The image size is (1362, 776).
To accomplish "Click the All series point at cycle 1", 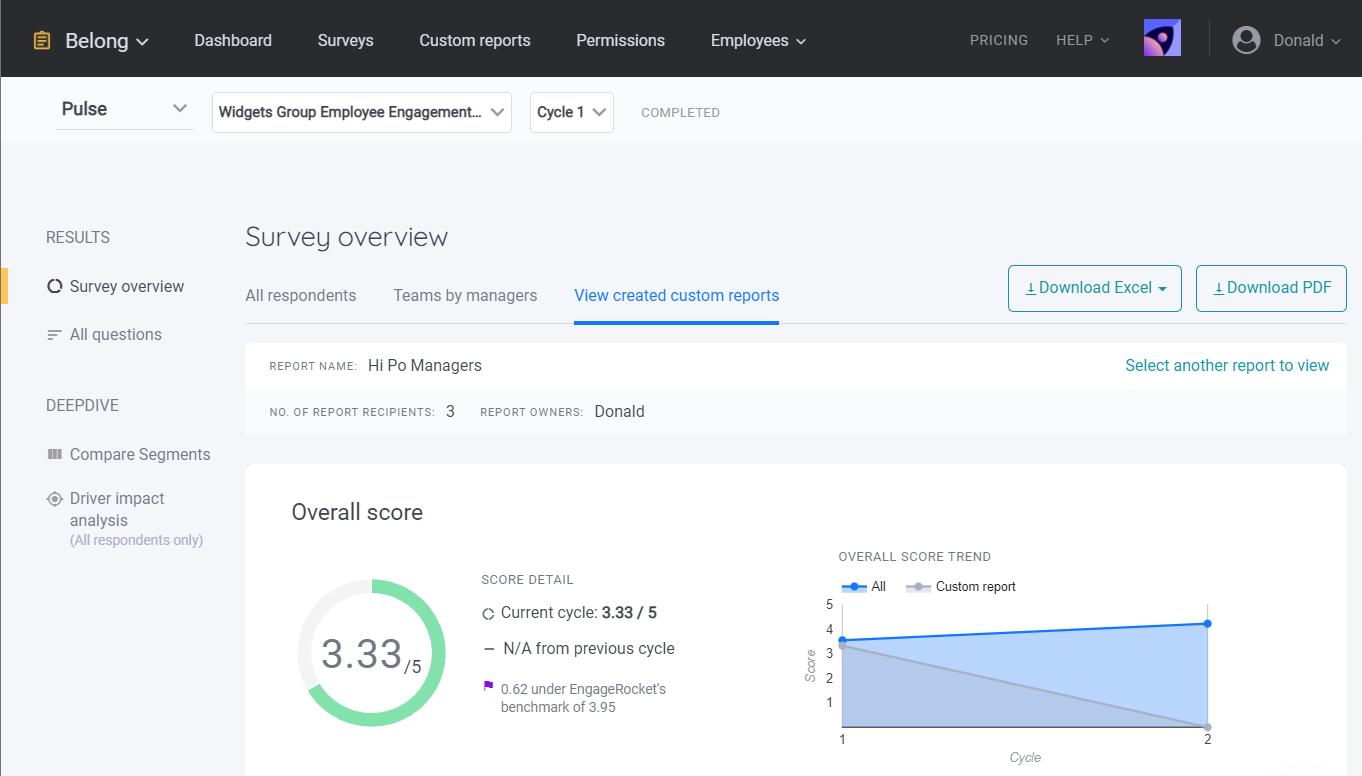I will (842, 640).
